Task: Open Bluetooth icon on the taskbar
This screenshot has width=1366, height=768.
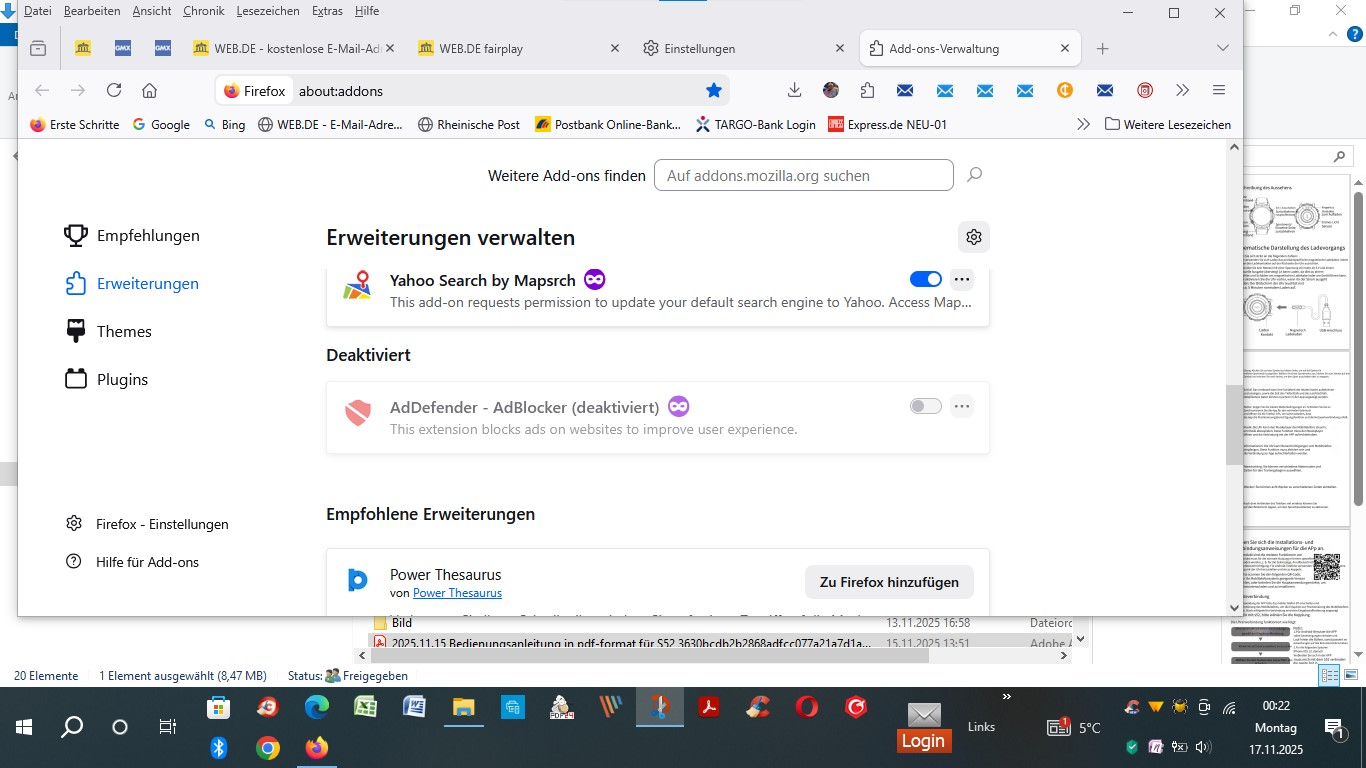Action: point(218,748)
